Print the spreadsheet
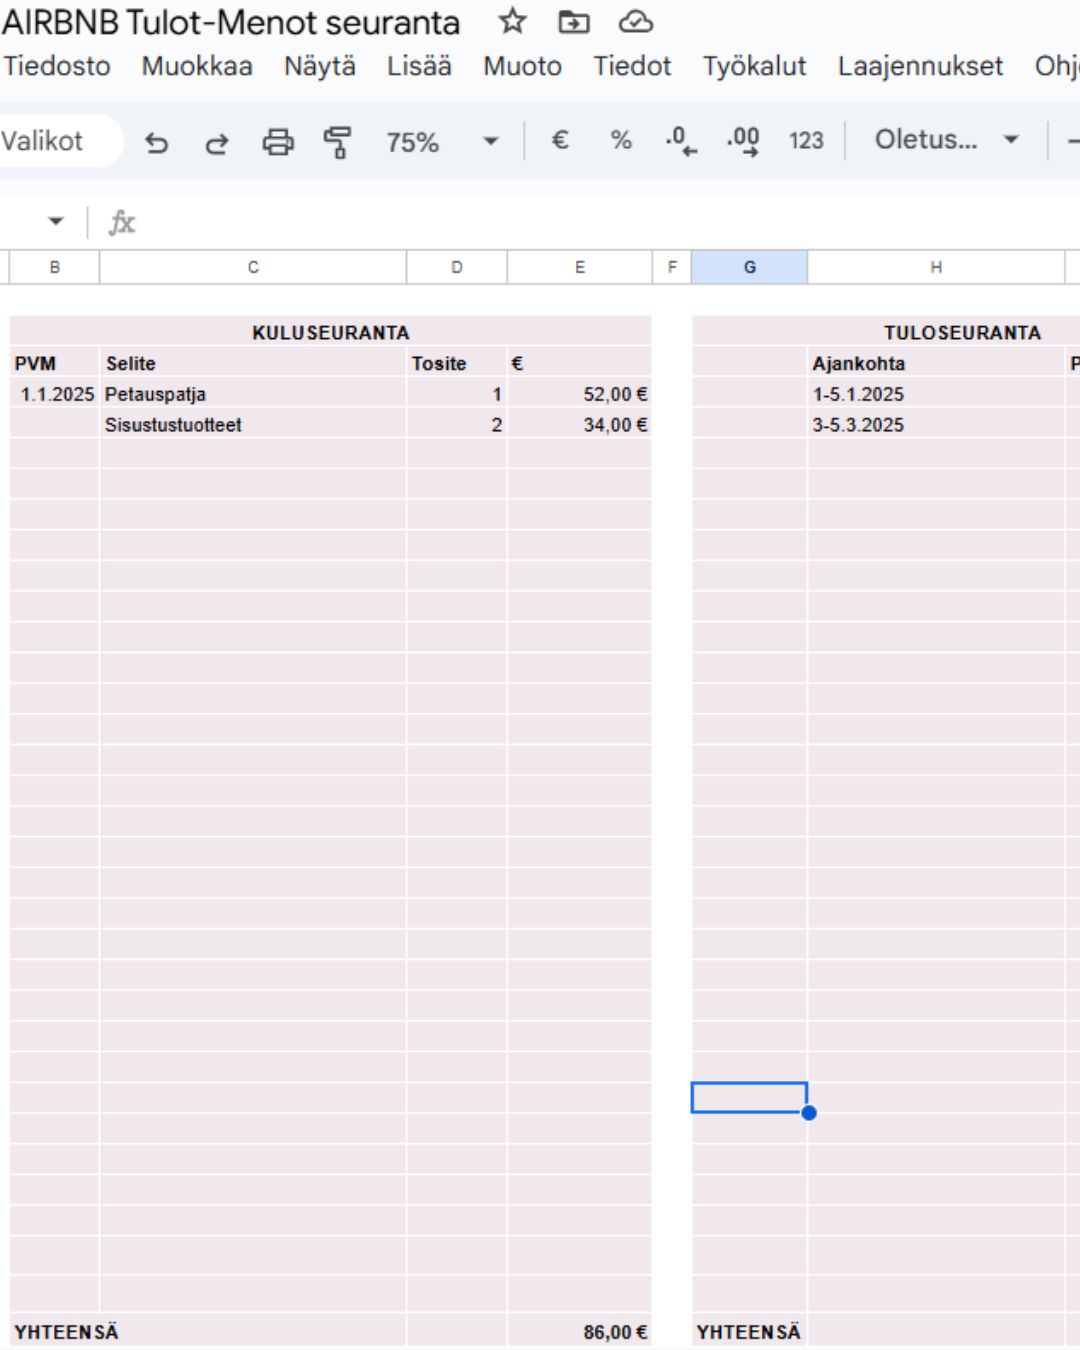The image size is (1080, 1350). tap(278, 142)
